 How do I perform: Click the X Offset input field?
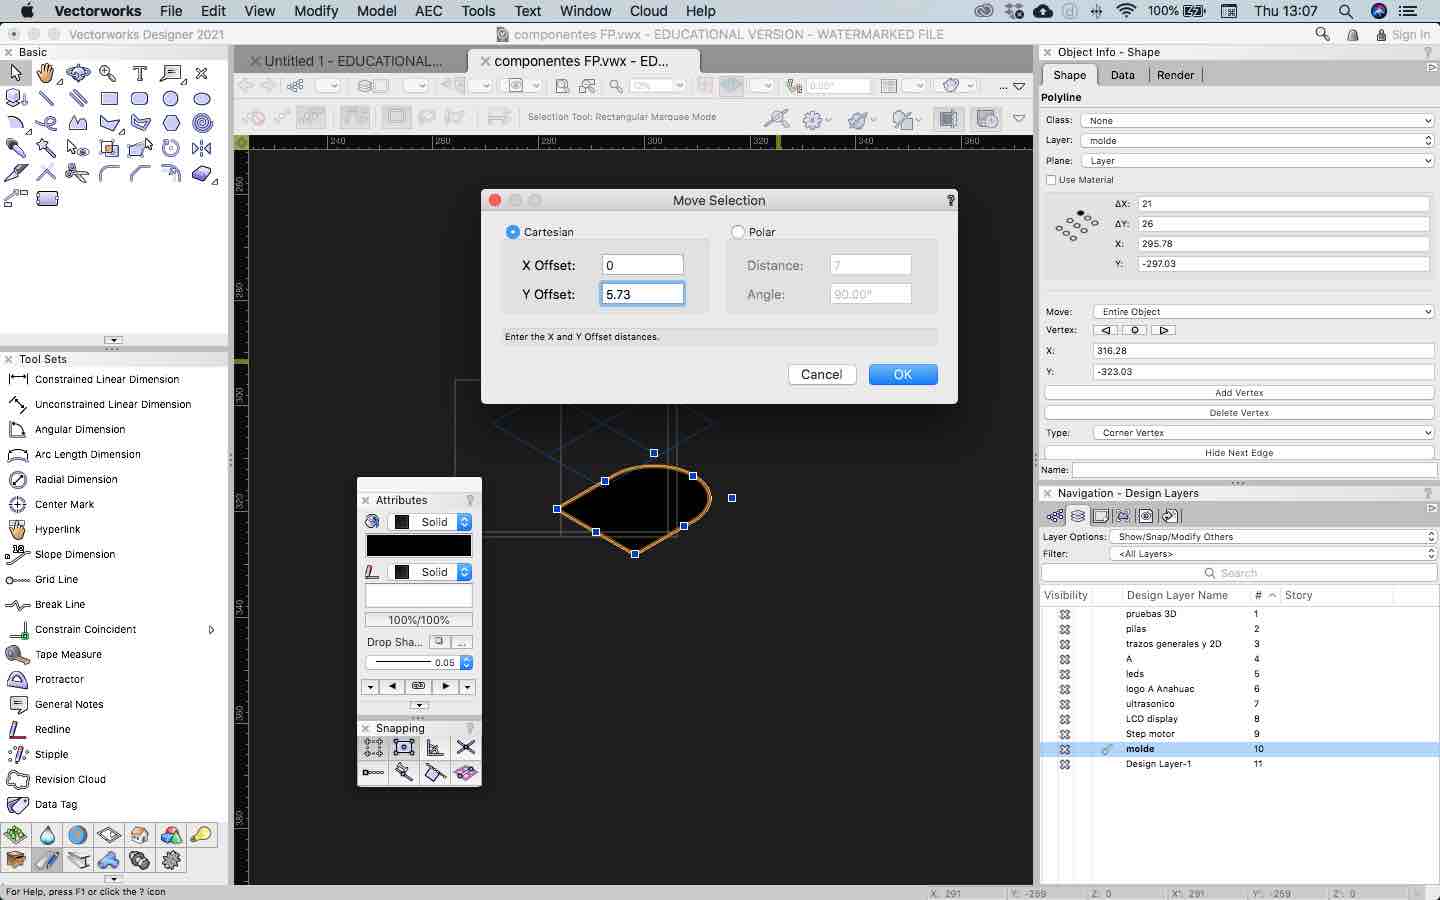point(643,265)
